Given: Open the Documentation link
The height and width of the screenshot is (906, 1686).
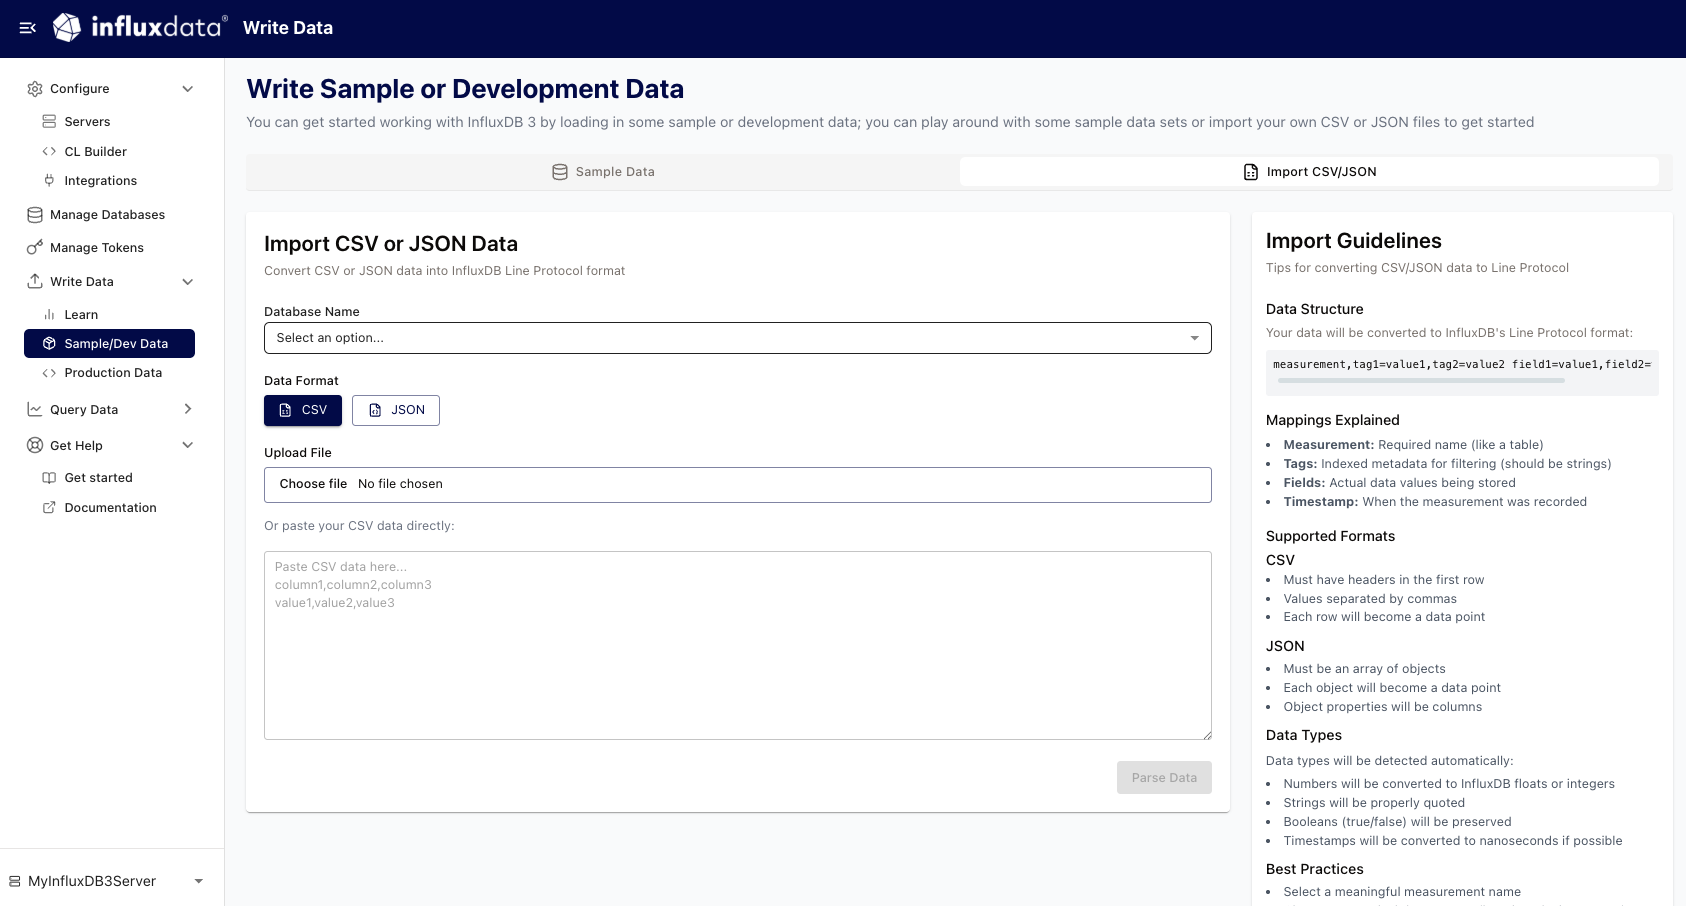Looking at the screenshot, I should click(x=110, y=507).
